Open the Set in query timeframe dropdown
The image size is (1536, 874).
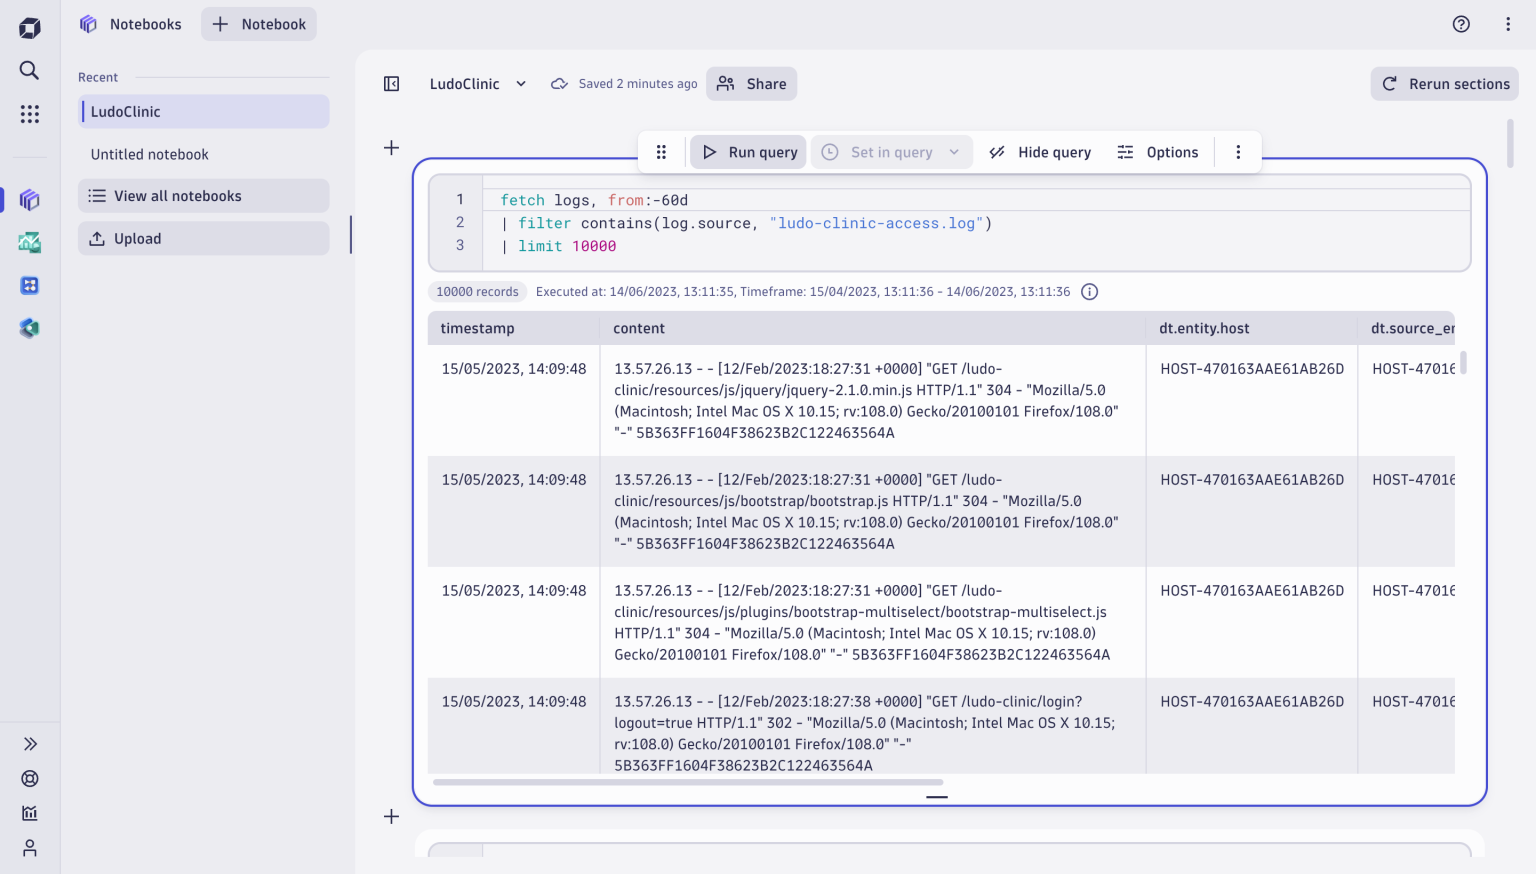click(891, 151)
